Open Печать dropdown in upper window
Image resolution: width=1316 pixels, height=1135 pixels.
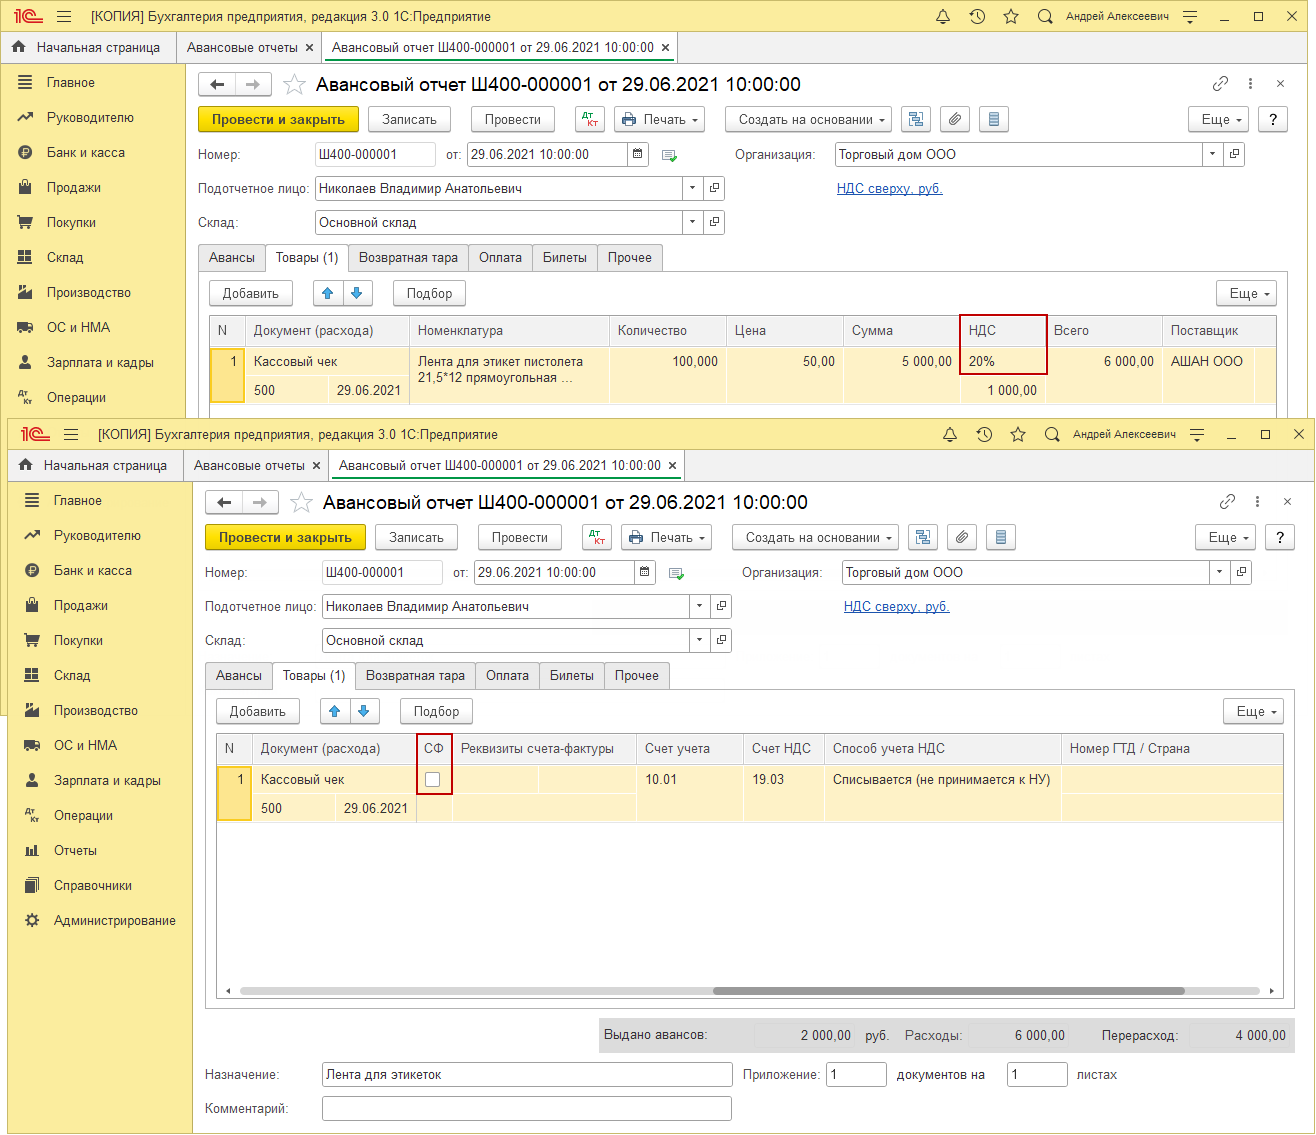pyautogui.click(x=659, y=119)
